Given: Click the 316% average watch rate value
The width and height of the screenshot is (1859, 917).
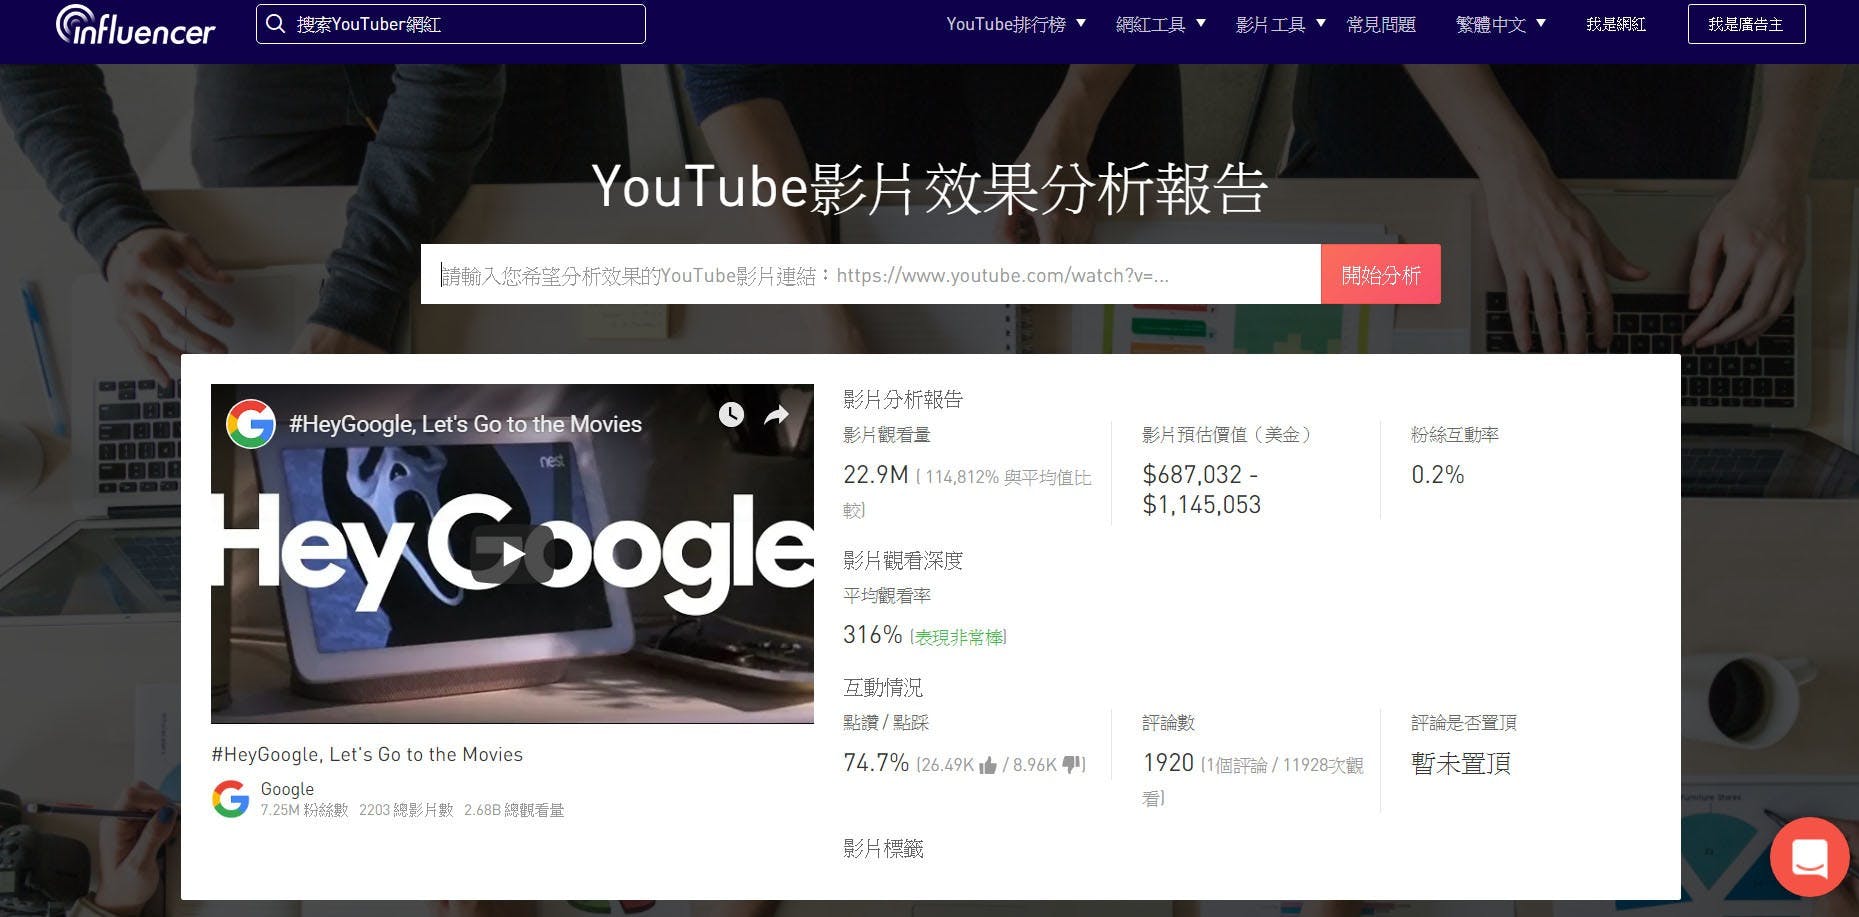Looking at the screenshot, I should [873, 634].
